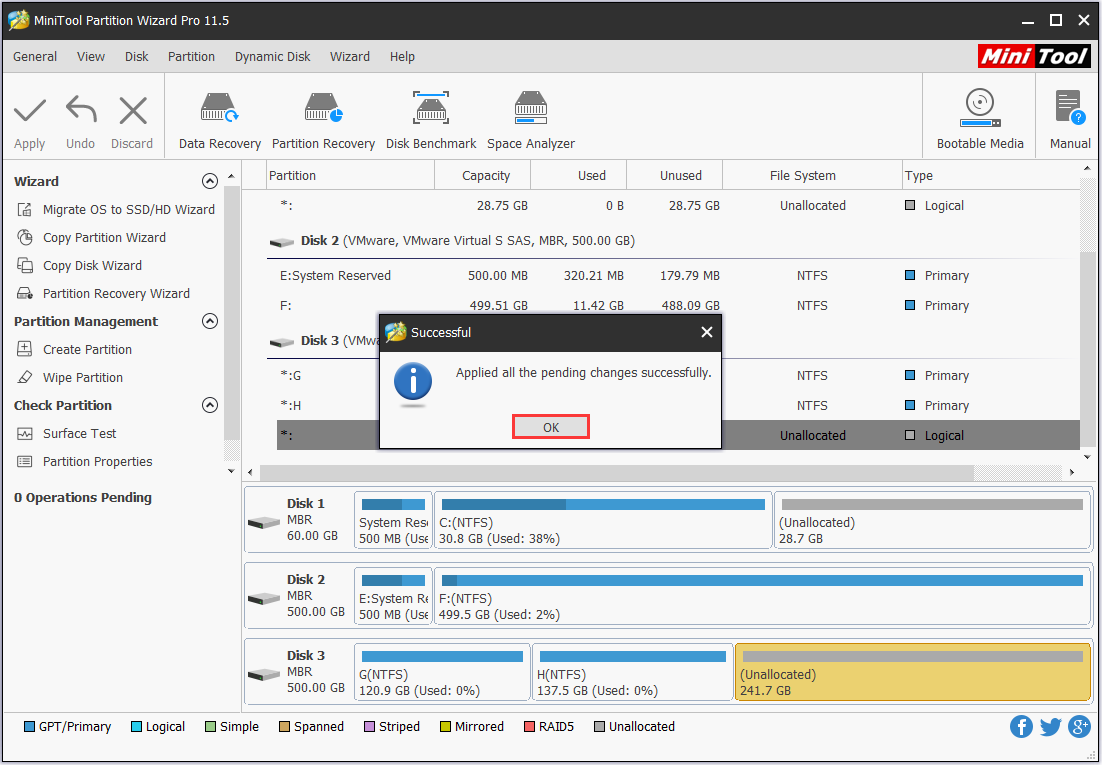The width and height of the screenshot is (1102, 765).
Task: Sort by the File System column header
Action: [x=812, y=176]
